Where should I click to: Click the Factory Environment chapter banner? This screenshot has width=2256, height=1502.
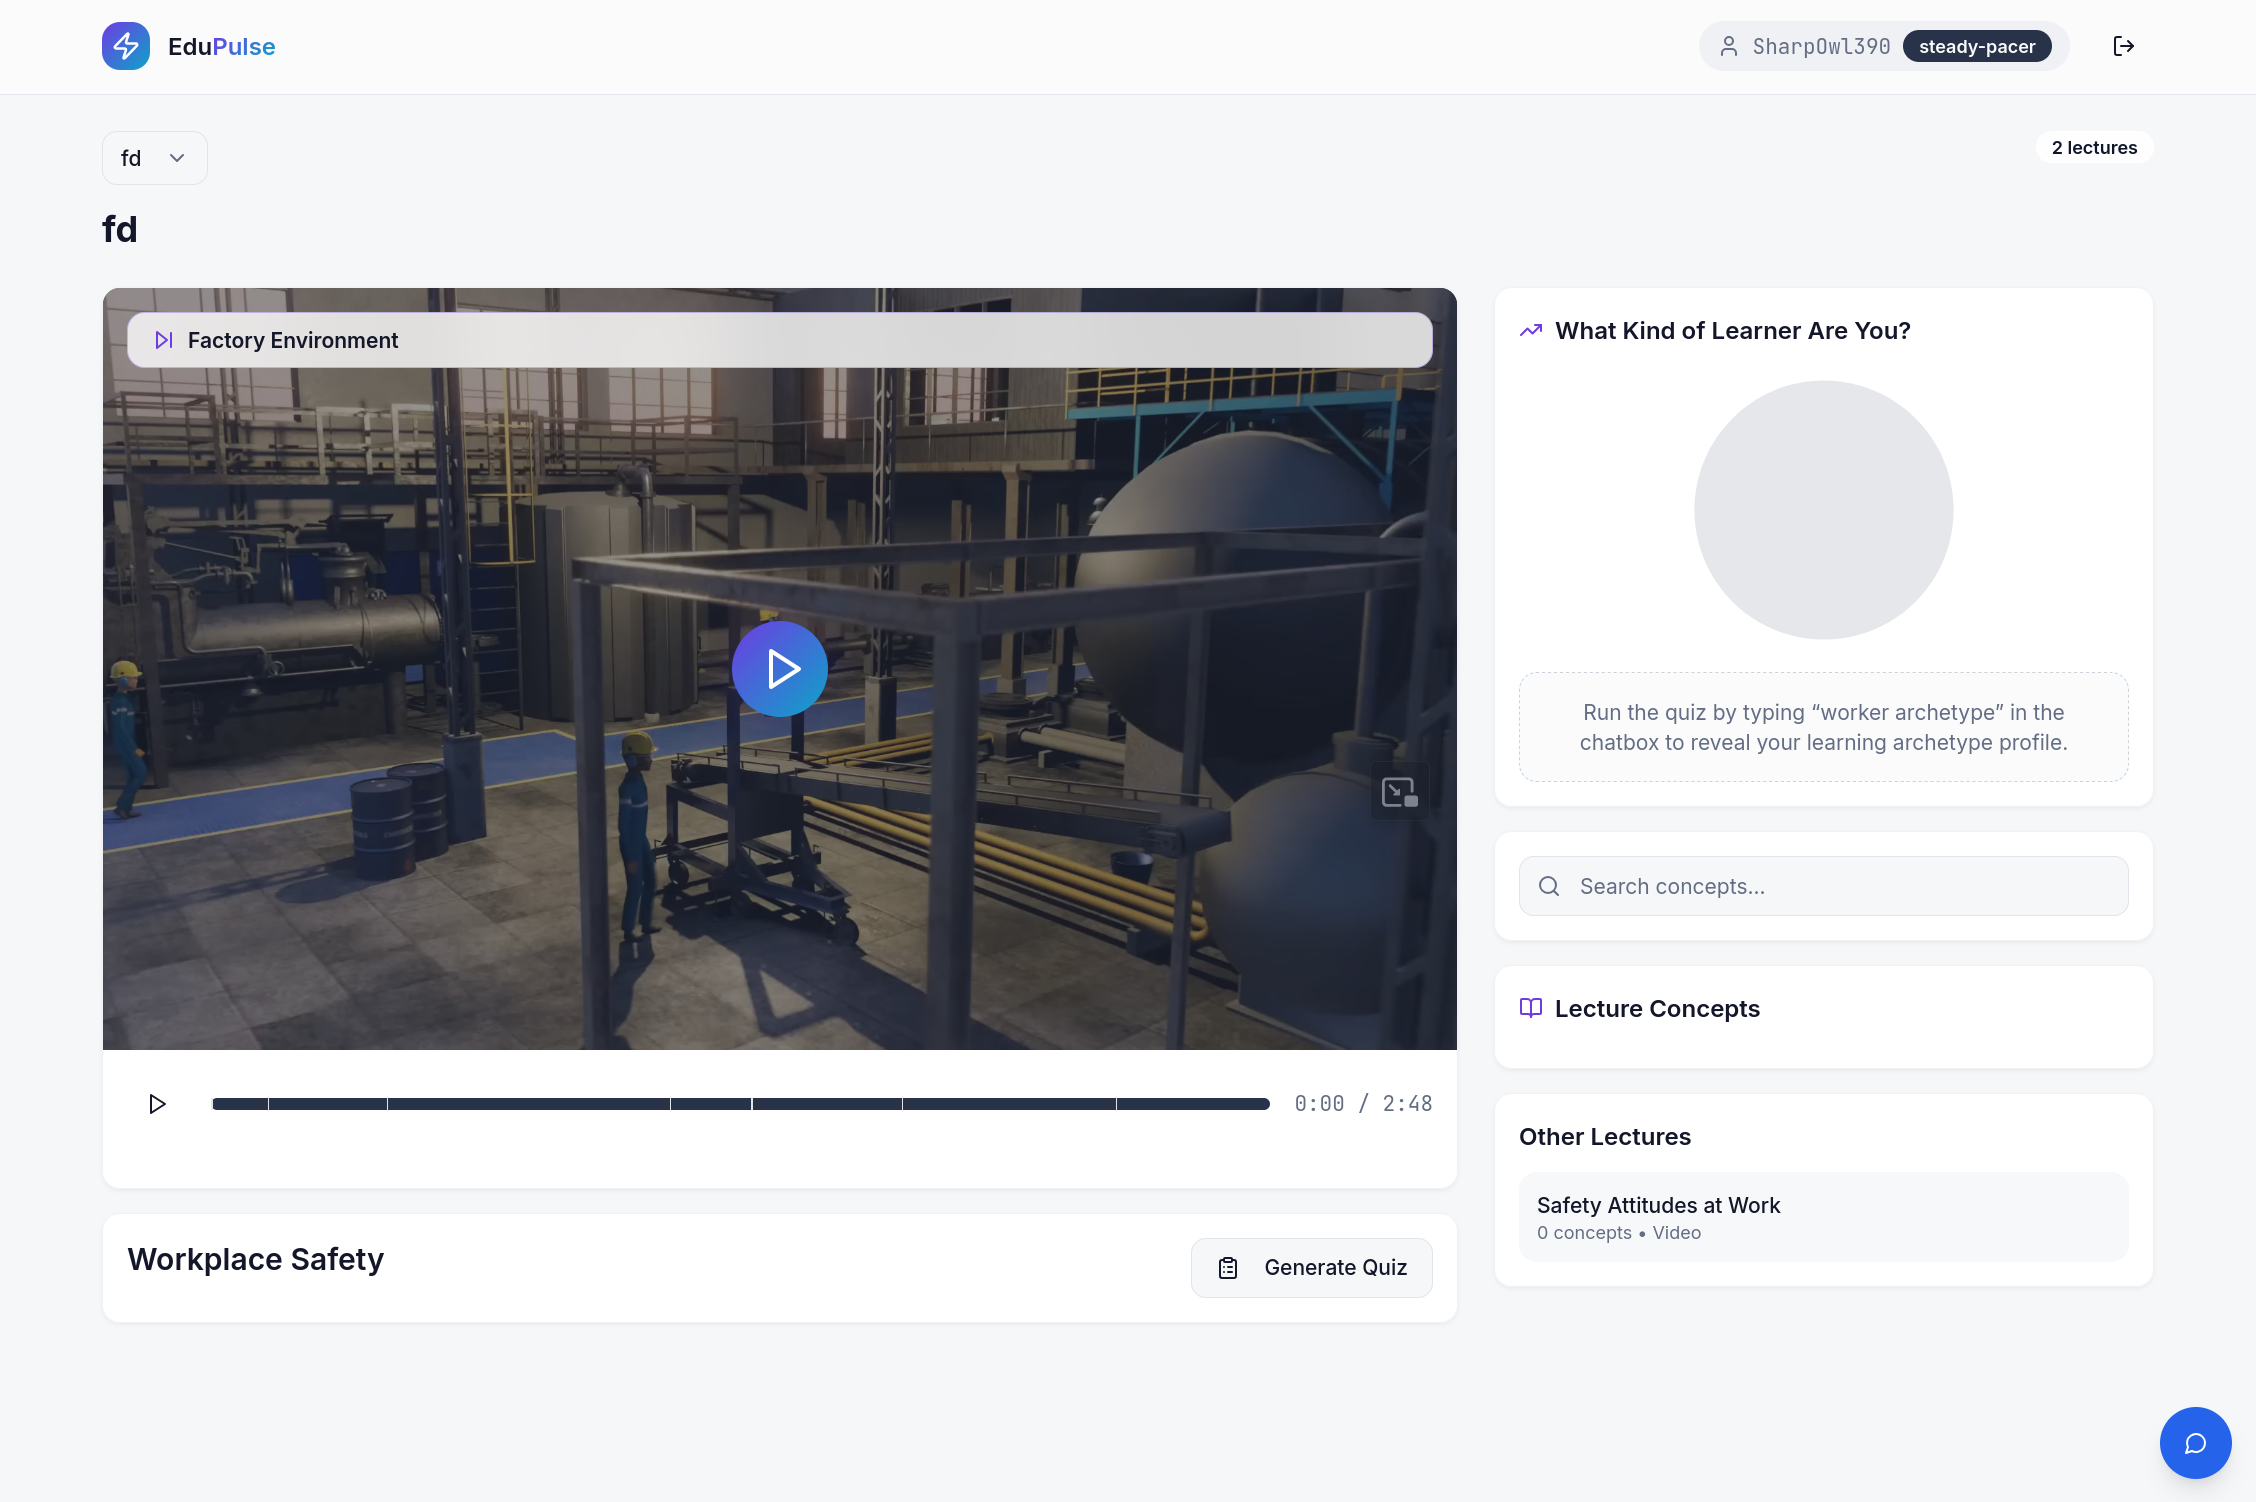click(780, 340)
